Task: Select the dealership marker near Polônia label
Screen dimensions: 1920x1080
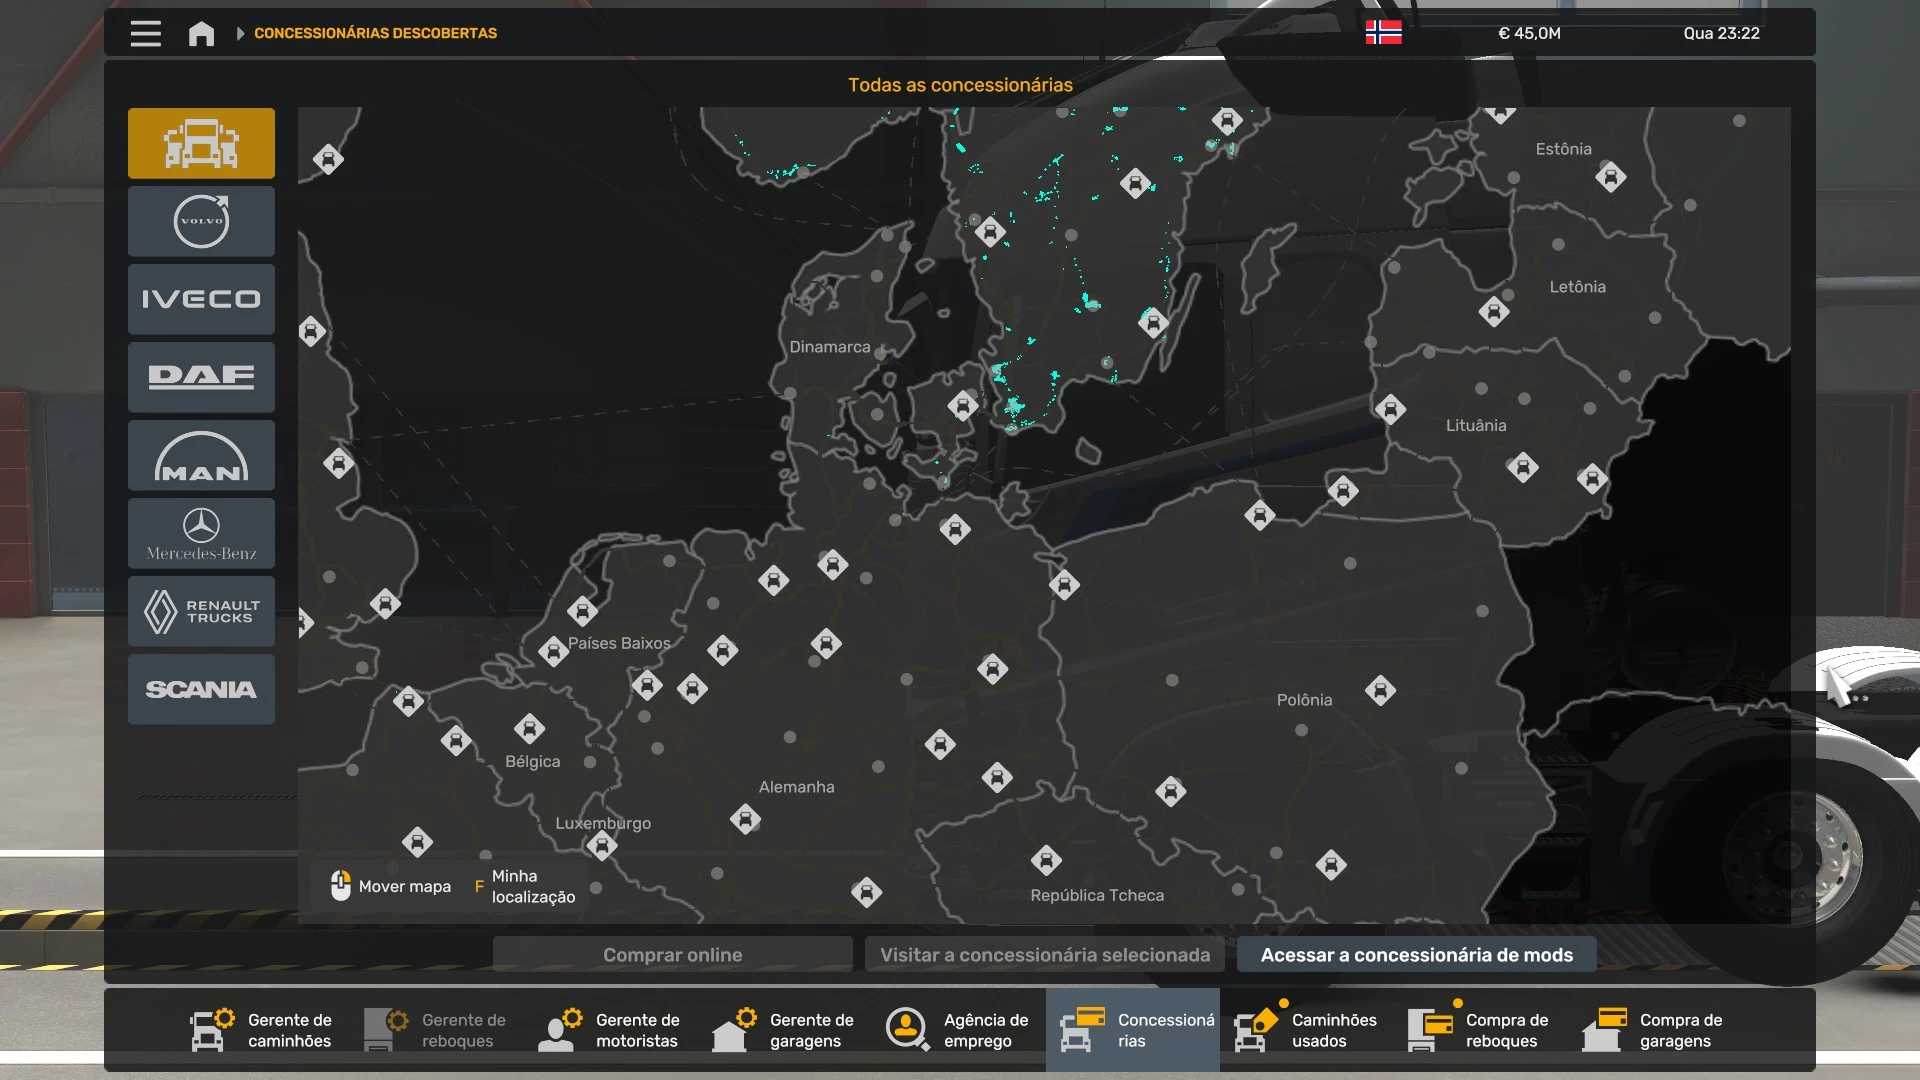Action: tap(1380, 690)
